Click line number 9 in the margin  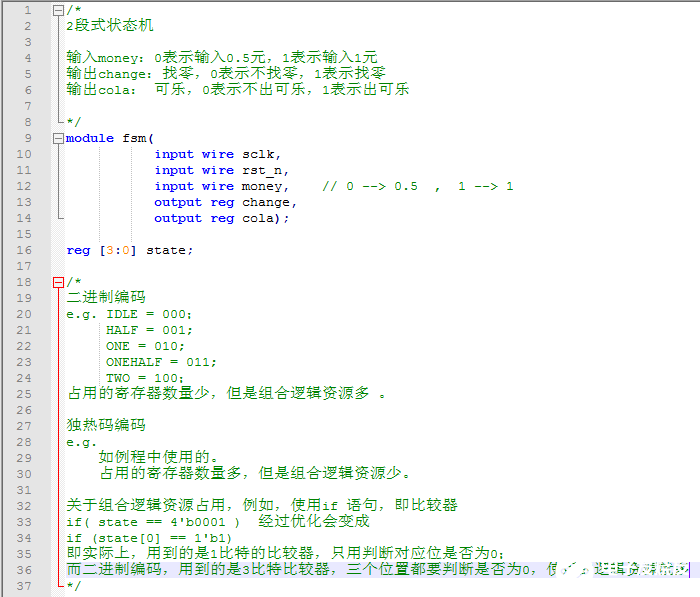click(x=28, y=138)
